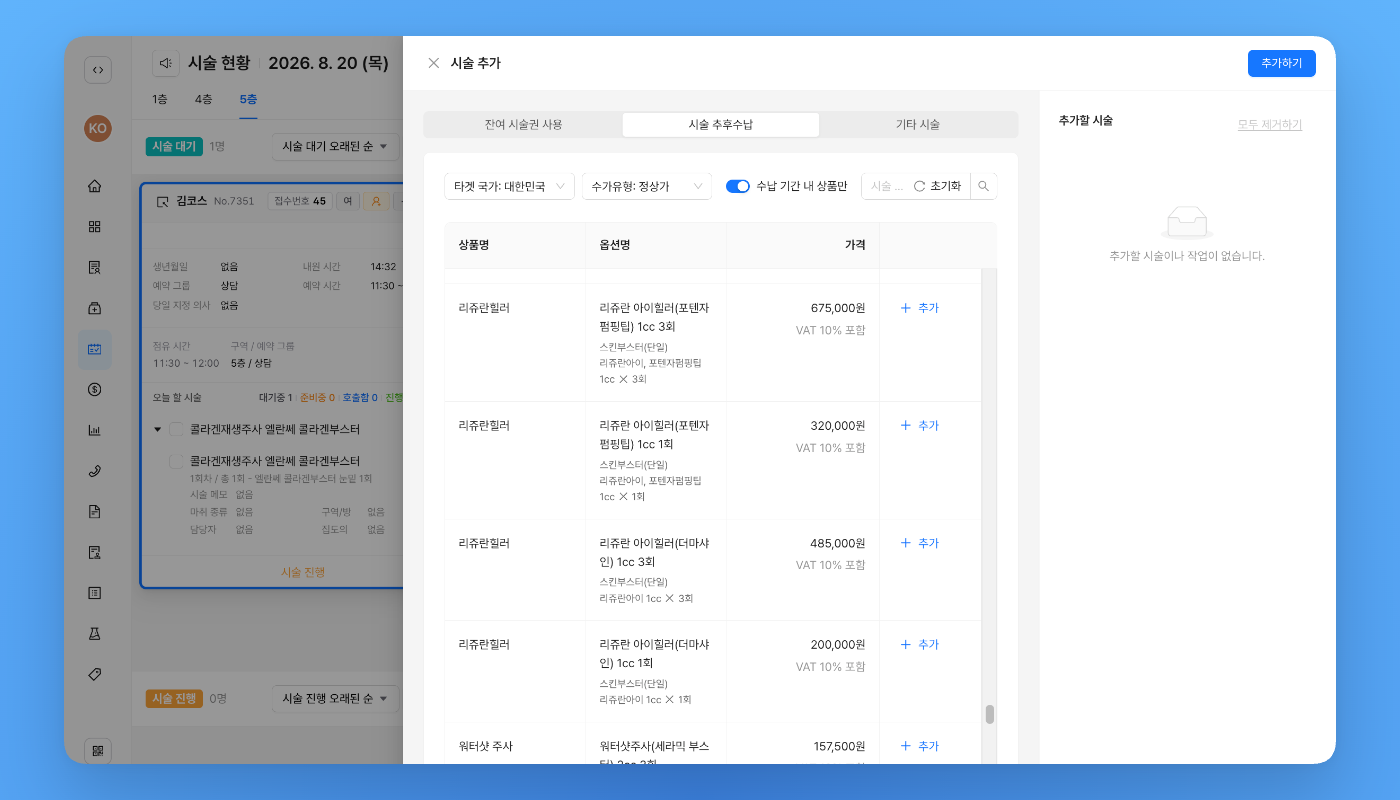Close the 시술 추가 panel
The image size is (1400, 800).
click(433, 63)
